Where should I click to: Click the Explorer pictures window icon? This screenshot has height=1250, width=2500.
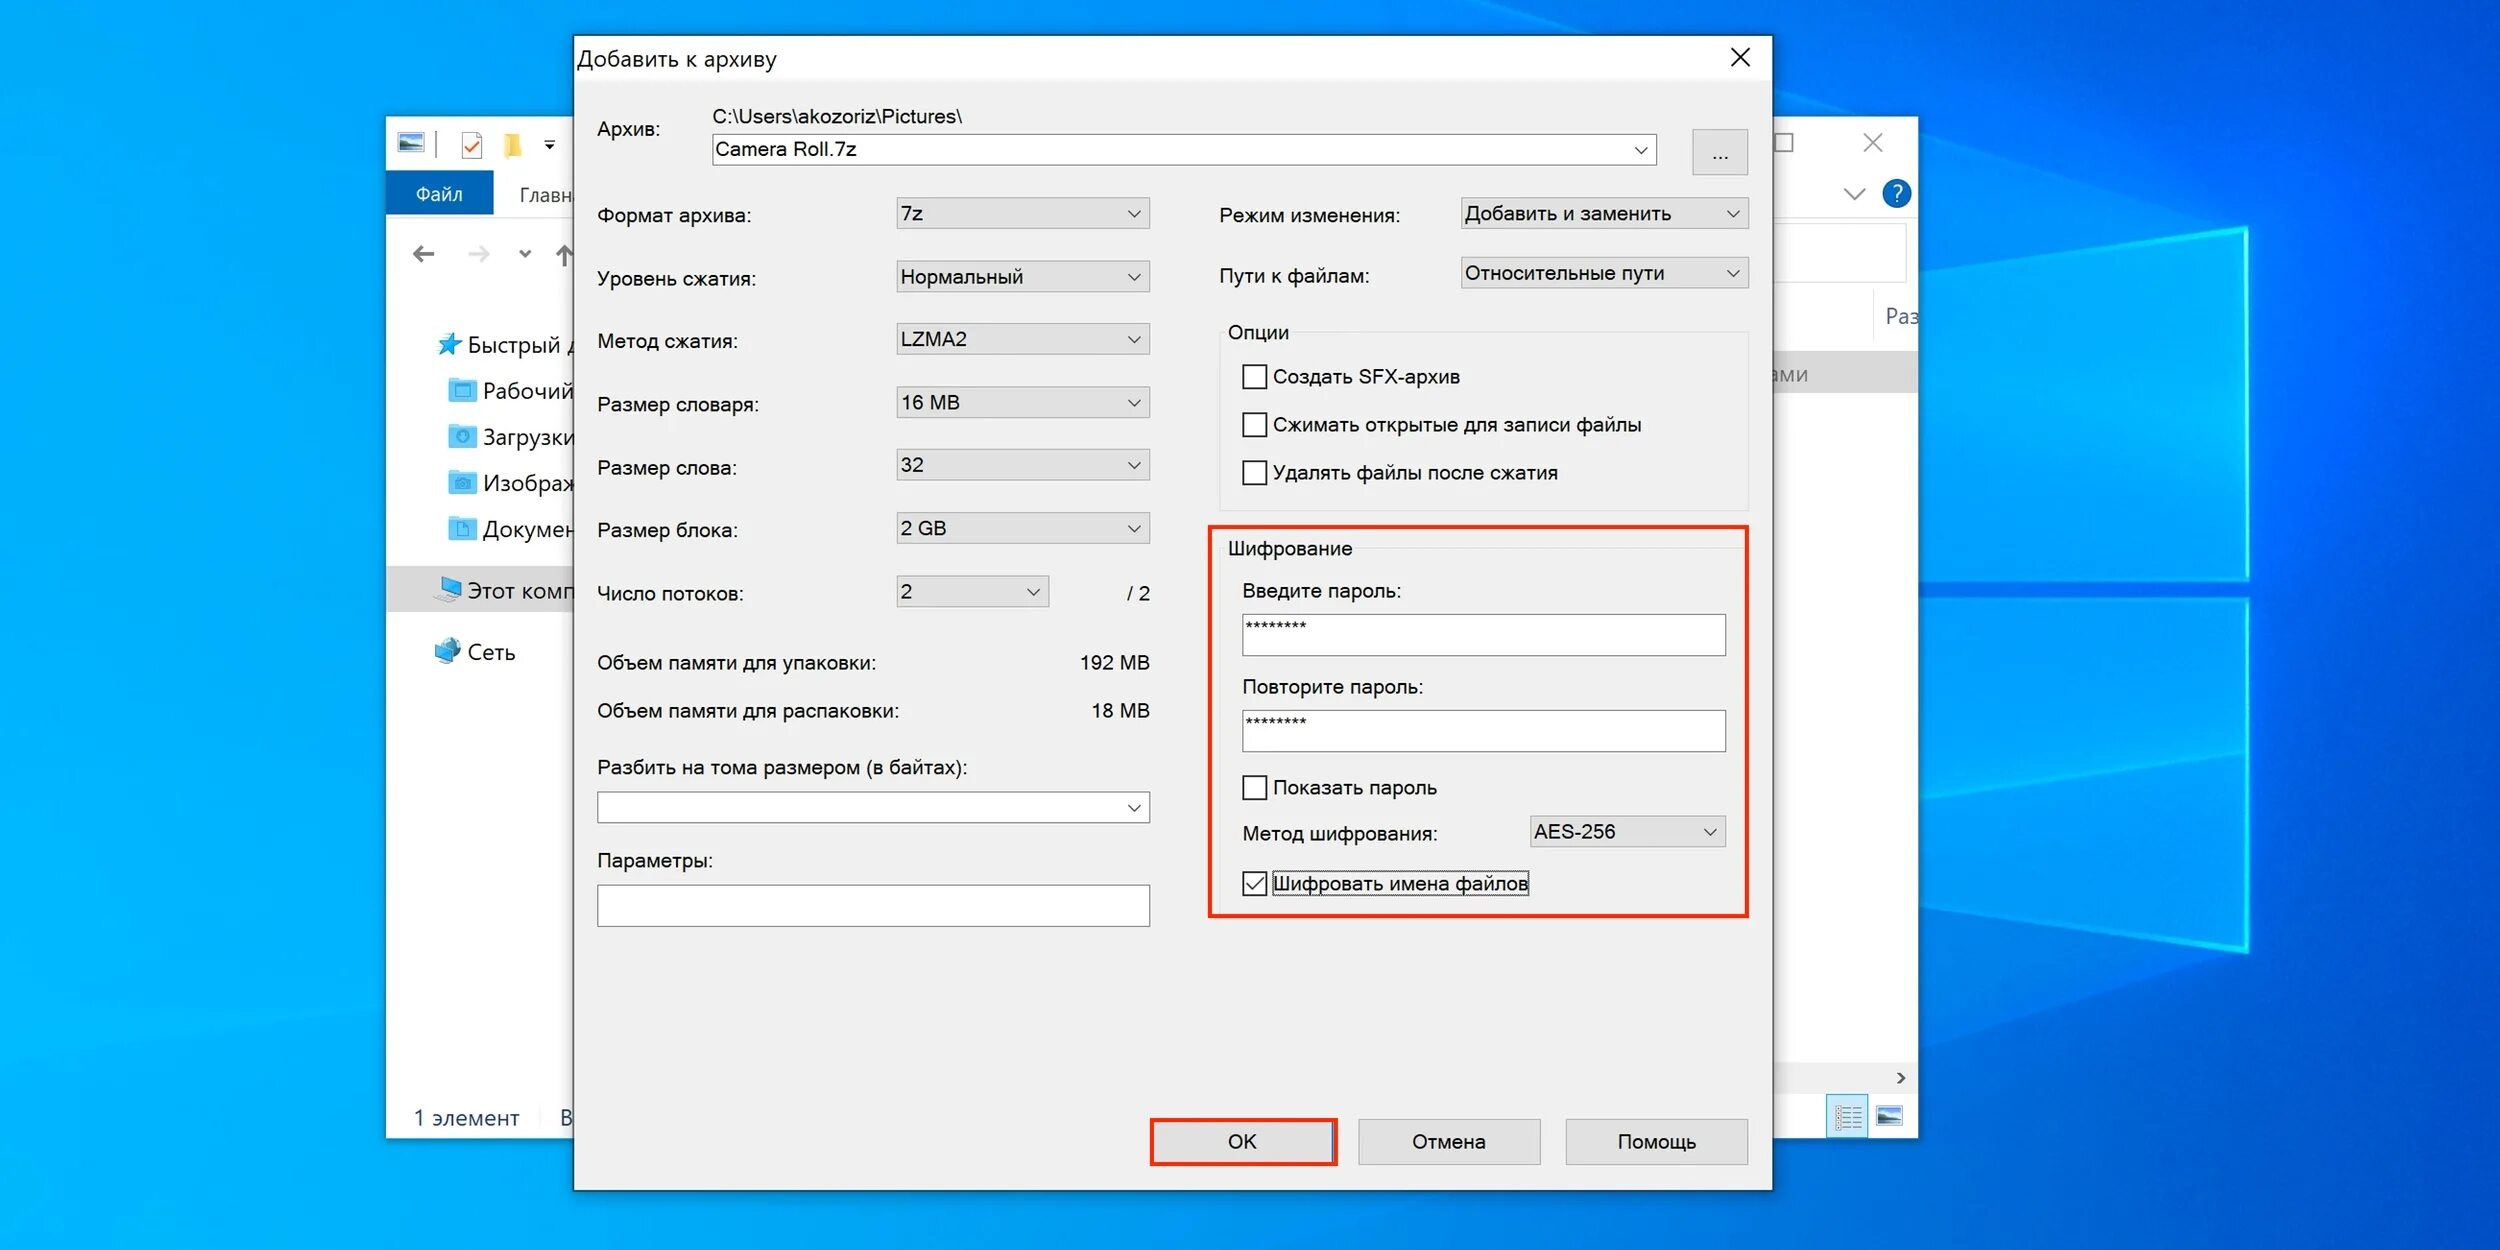(411, 143)
